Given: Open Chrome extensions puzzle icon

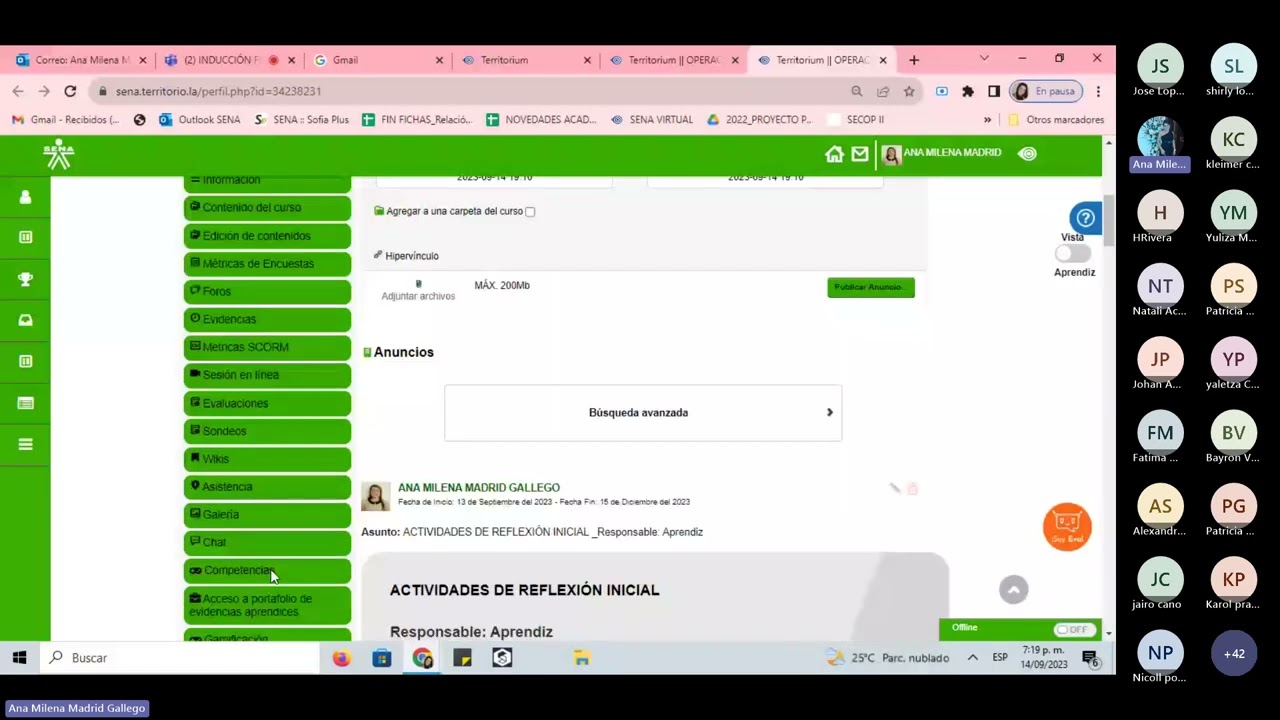Looking at the screenshot, I should click(967, 91).
